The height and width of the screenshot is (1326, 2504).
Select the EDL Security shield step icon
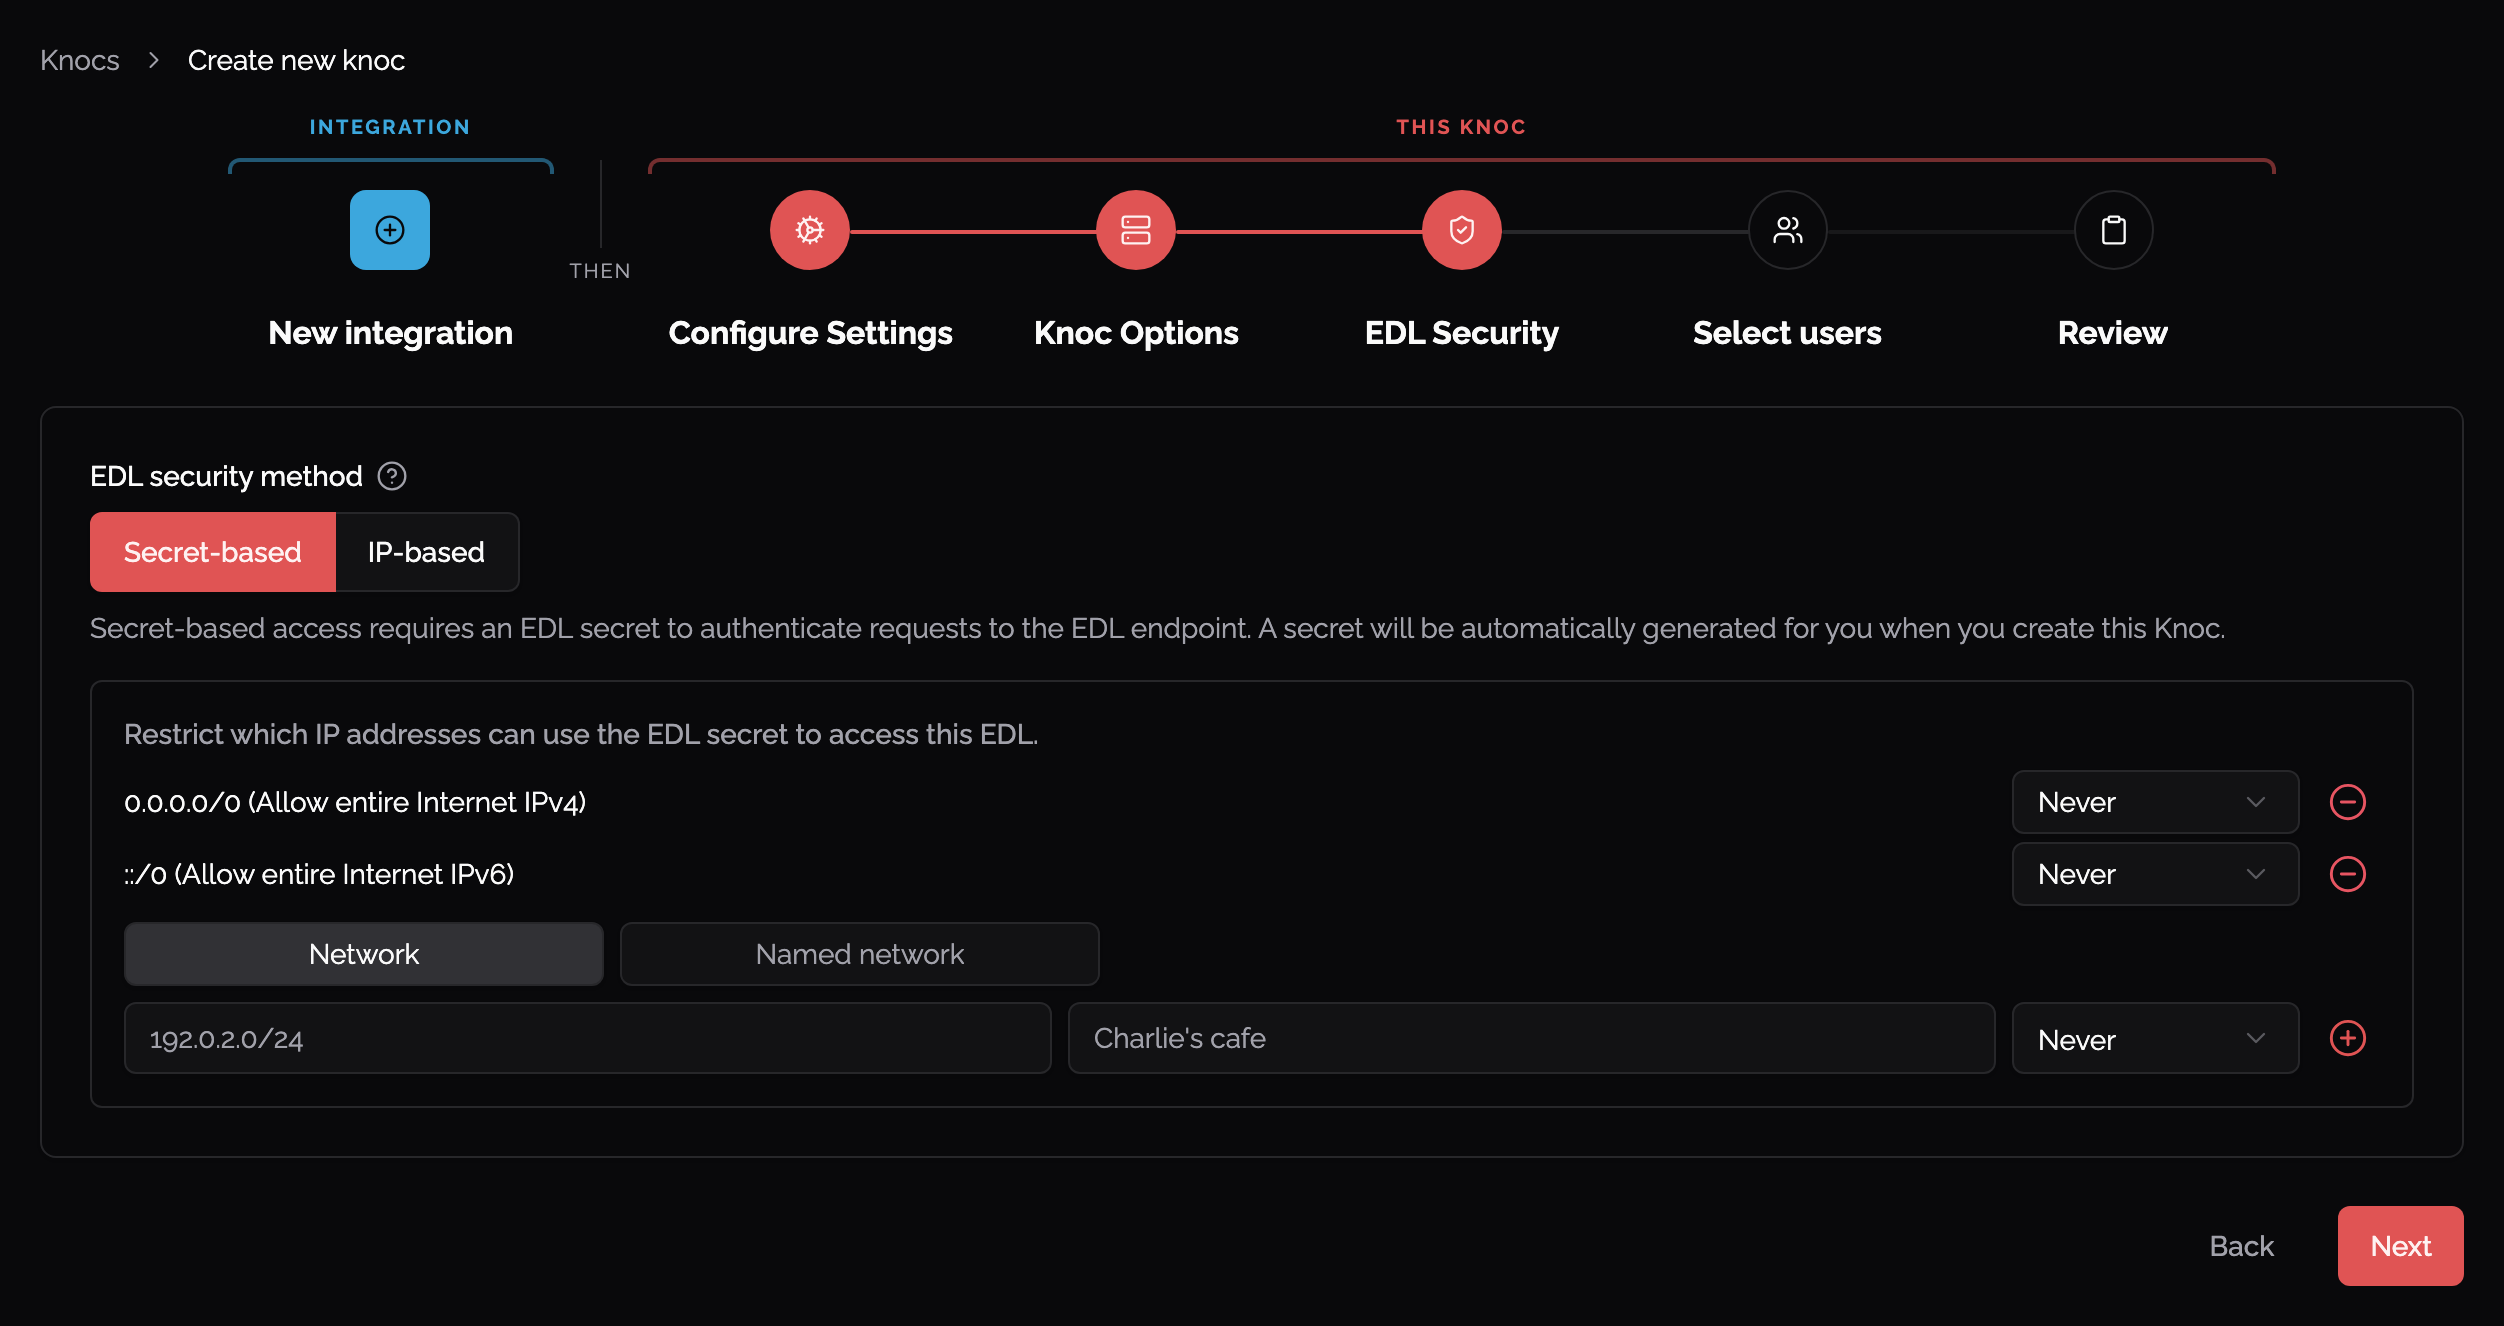(1462, 230)
